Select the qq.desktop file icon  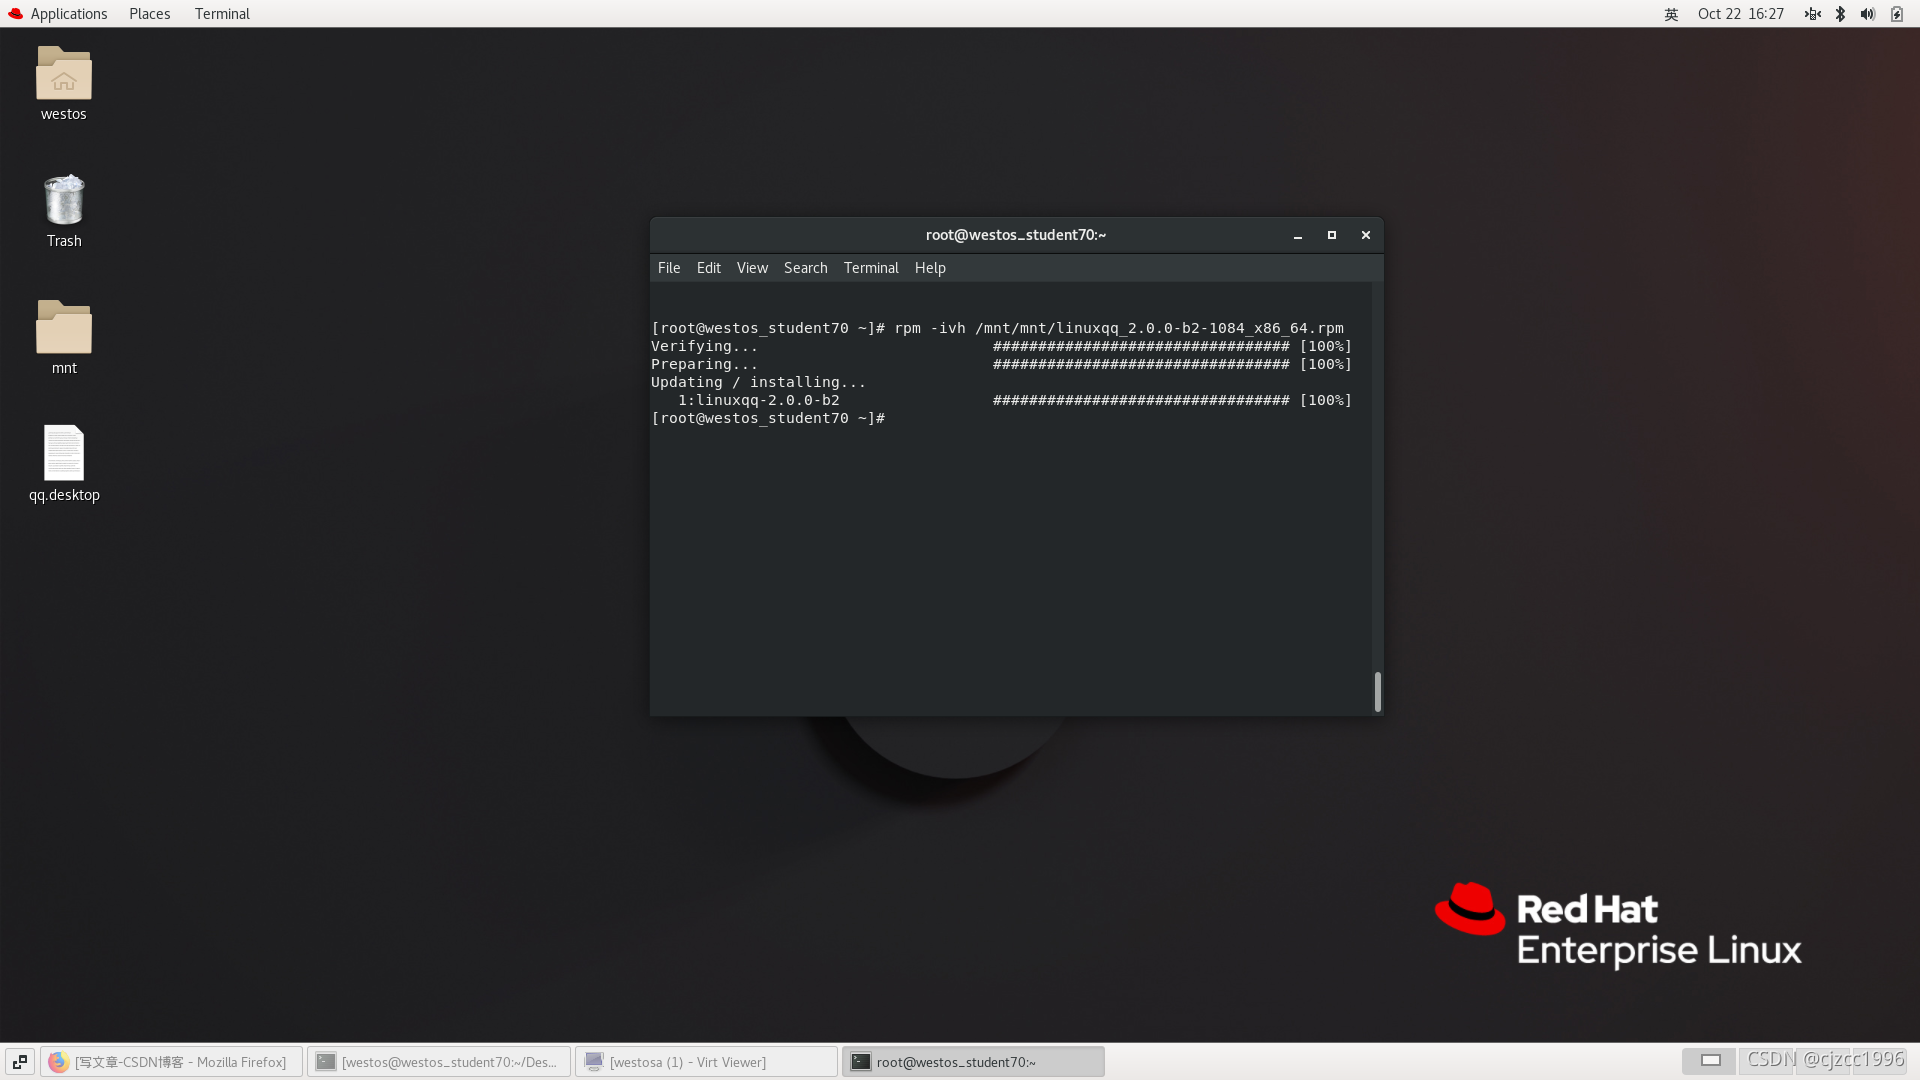pos(63,454)
